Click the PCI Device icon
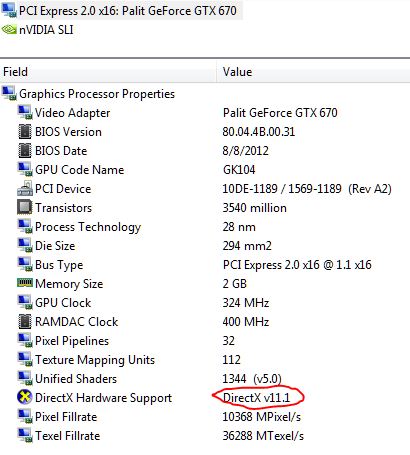Image resolution: width=410 pixels, height=455 pixels. tap(25, 189)
